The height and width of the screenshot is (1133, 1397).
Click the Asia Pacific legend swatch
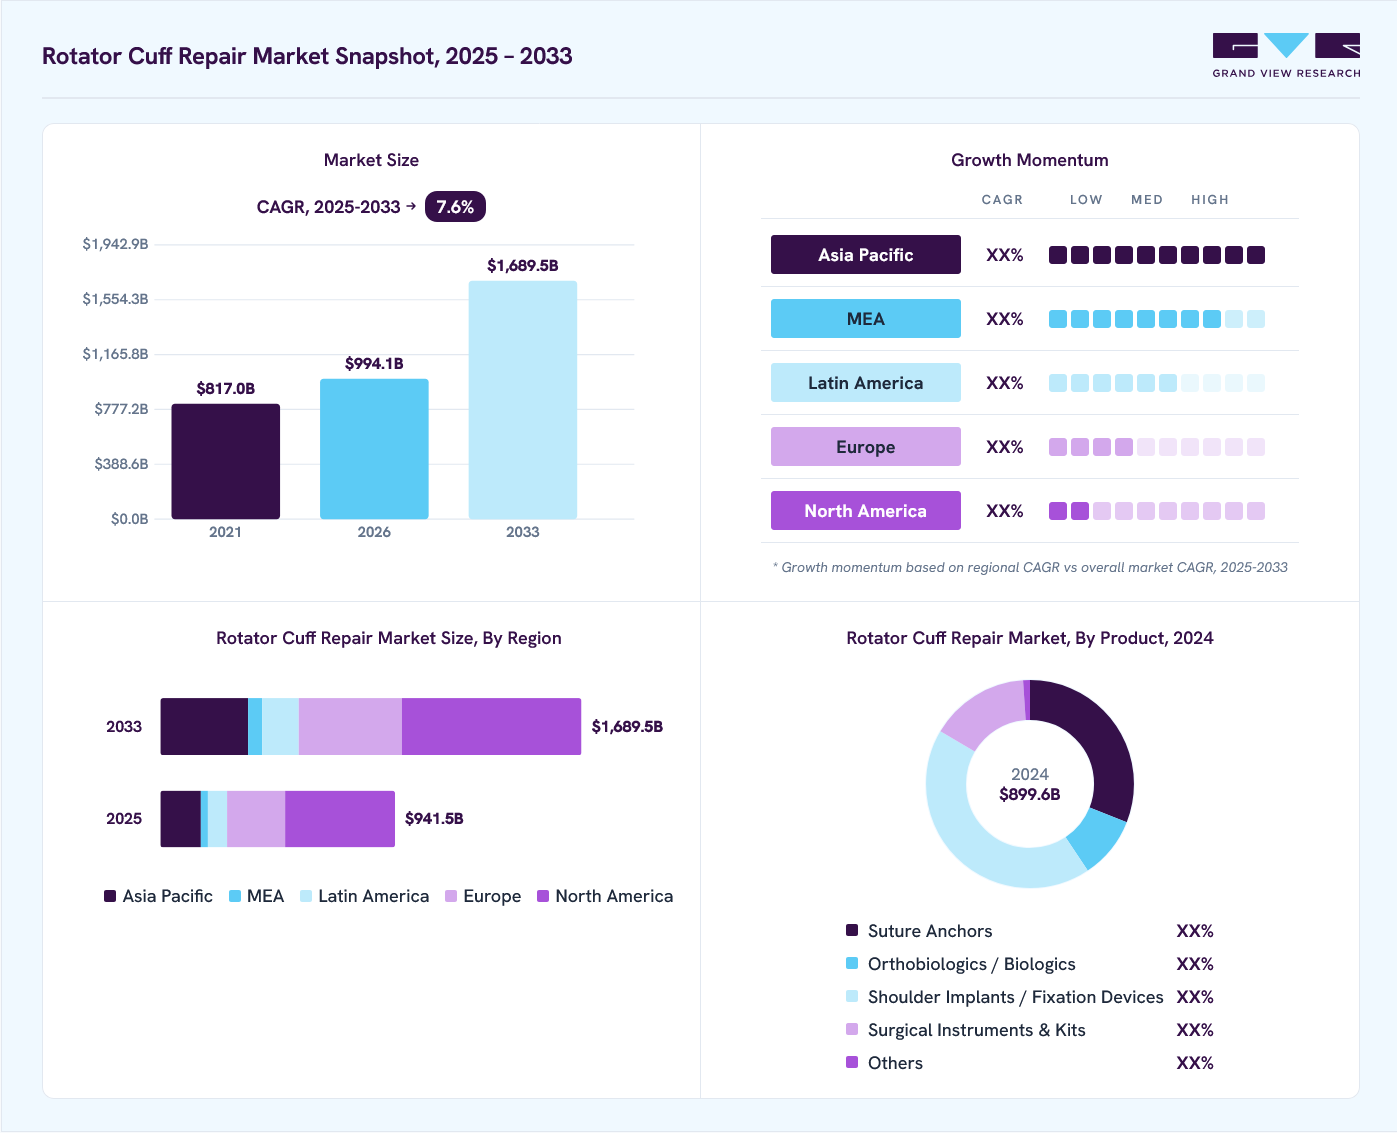[110, 896]
